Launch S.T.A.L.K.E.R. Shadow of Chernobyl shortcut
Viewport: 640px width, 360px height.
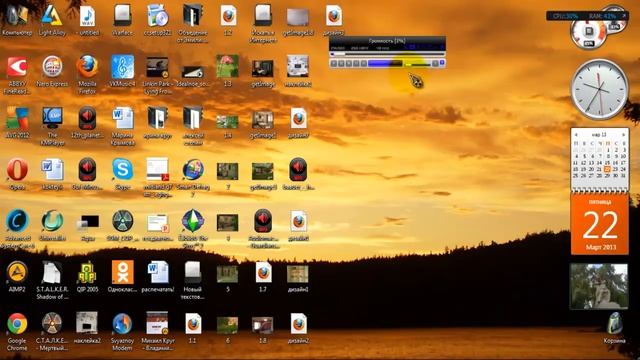(52, 280)
